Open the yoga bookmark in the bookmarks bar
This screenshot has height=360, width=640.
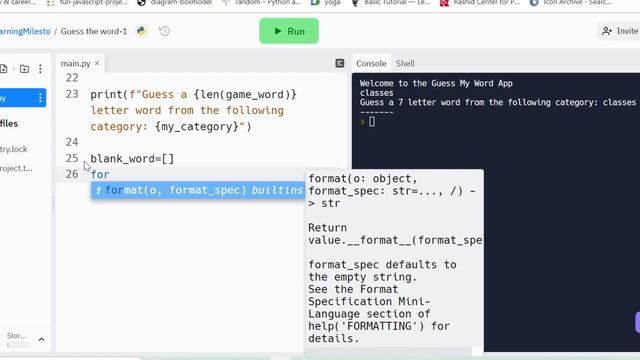[x=327, y=2]
